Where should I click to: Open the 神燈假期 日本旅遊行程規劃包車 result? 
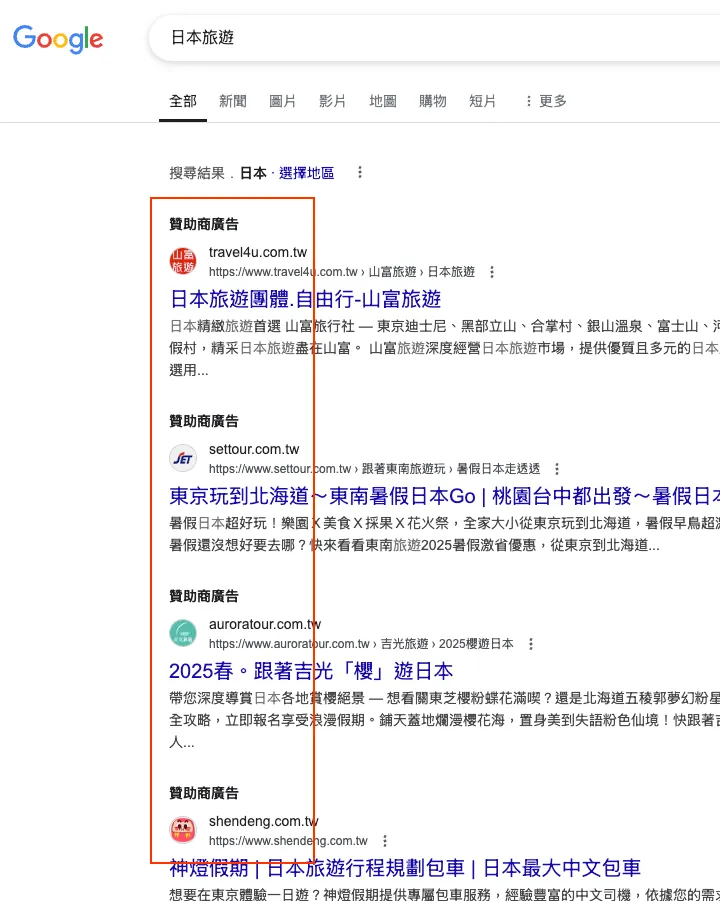pyautogui.click(x=405, y=868)
